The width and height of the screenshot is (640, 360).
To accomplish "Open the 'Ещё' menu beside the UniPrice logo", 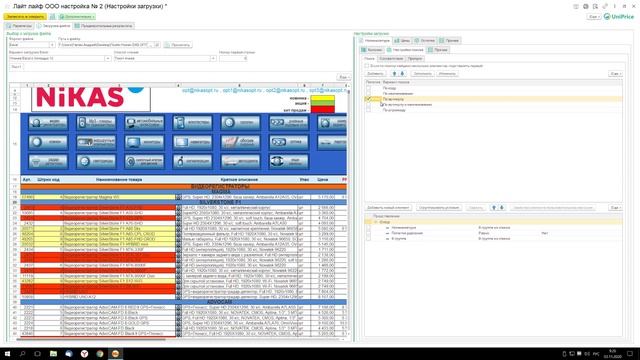I will (594, 17).
